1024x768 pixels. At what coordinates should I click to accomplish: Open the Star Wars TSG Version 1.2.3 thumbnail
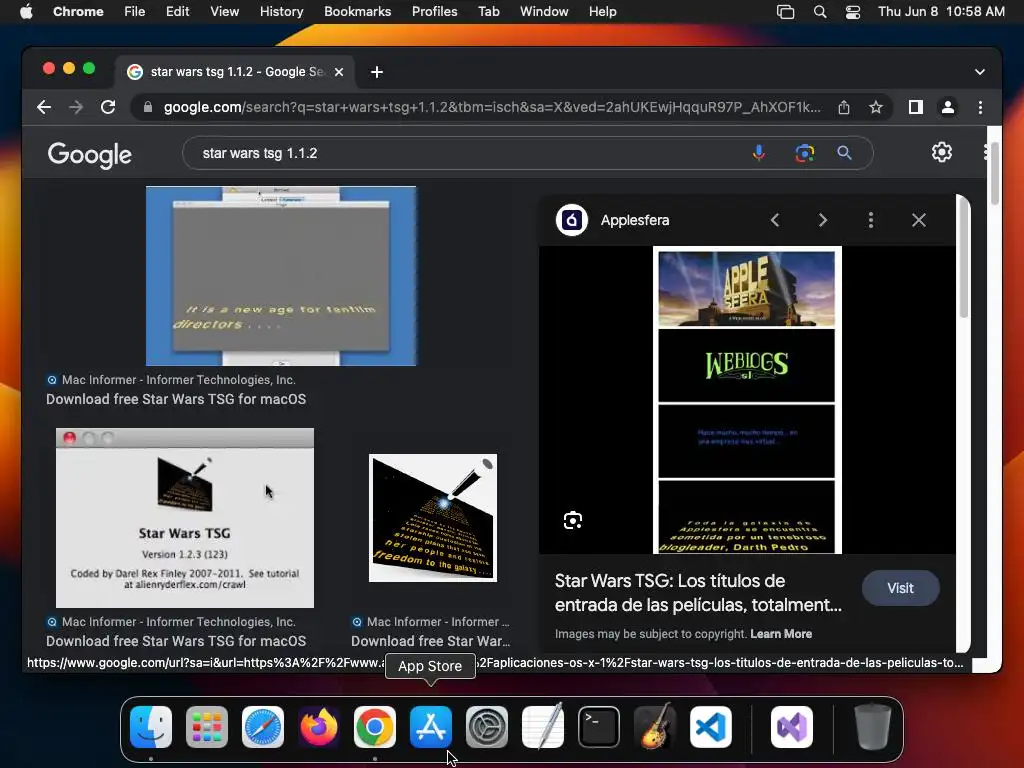185,518
